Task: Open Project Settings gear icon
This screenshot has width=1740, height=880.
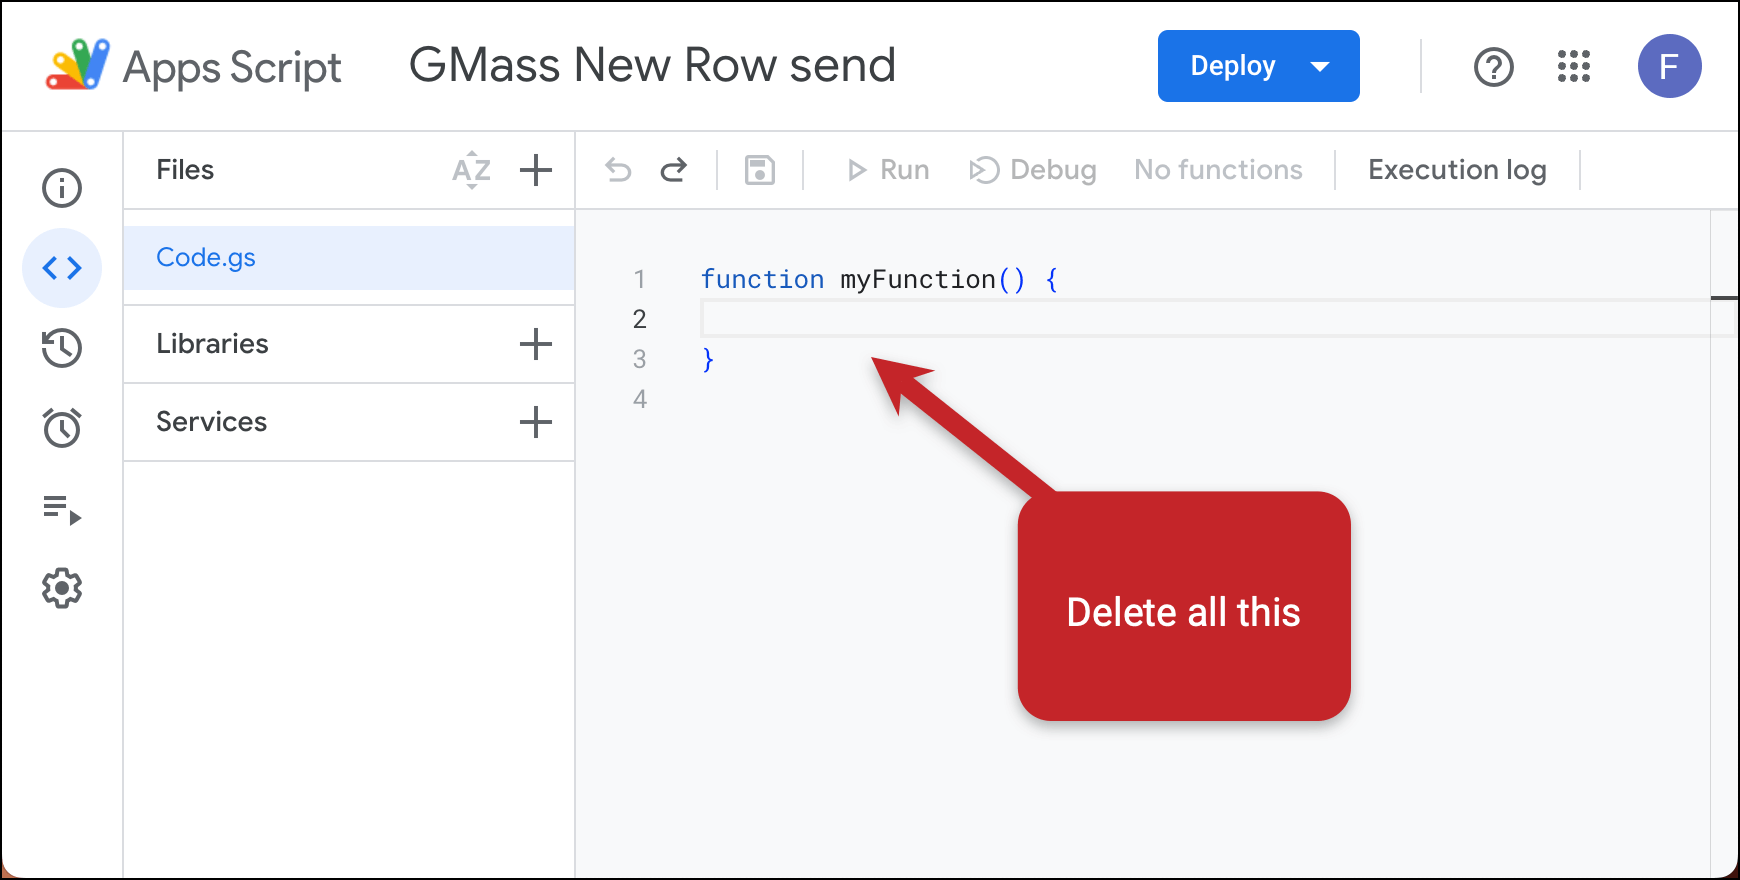Action: point(62,589)
